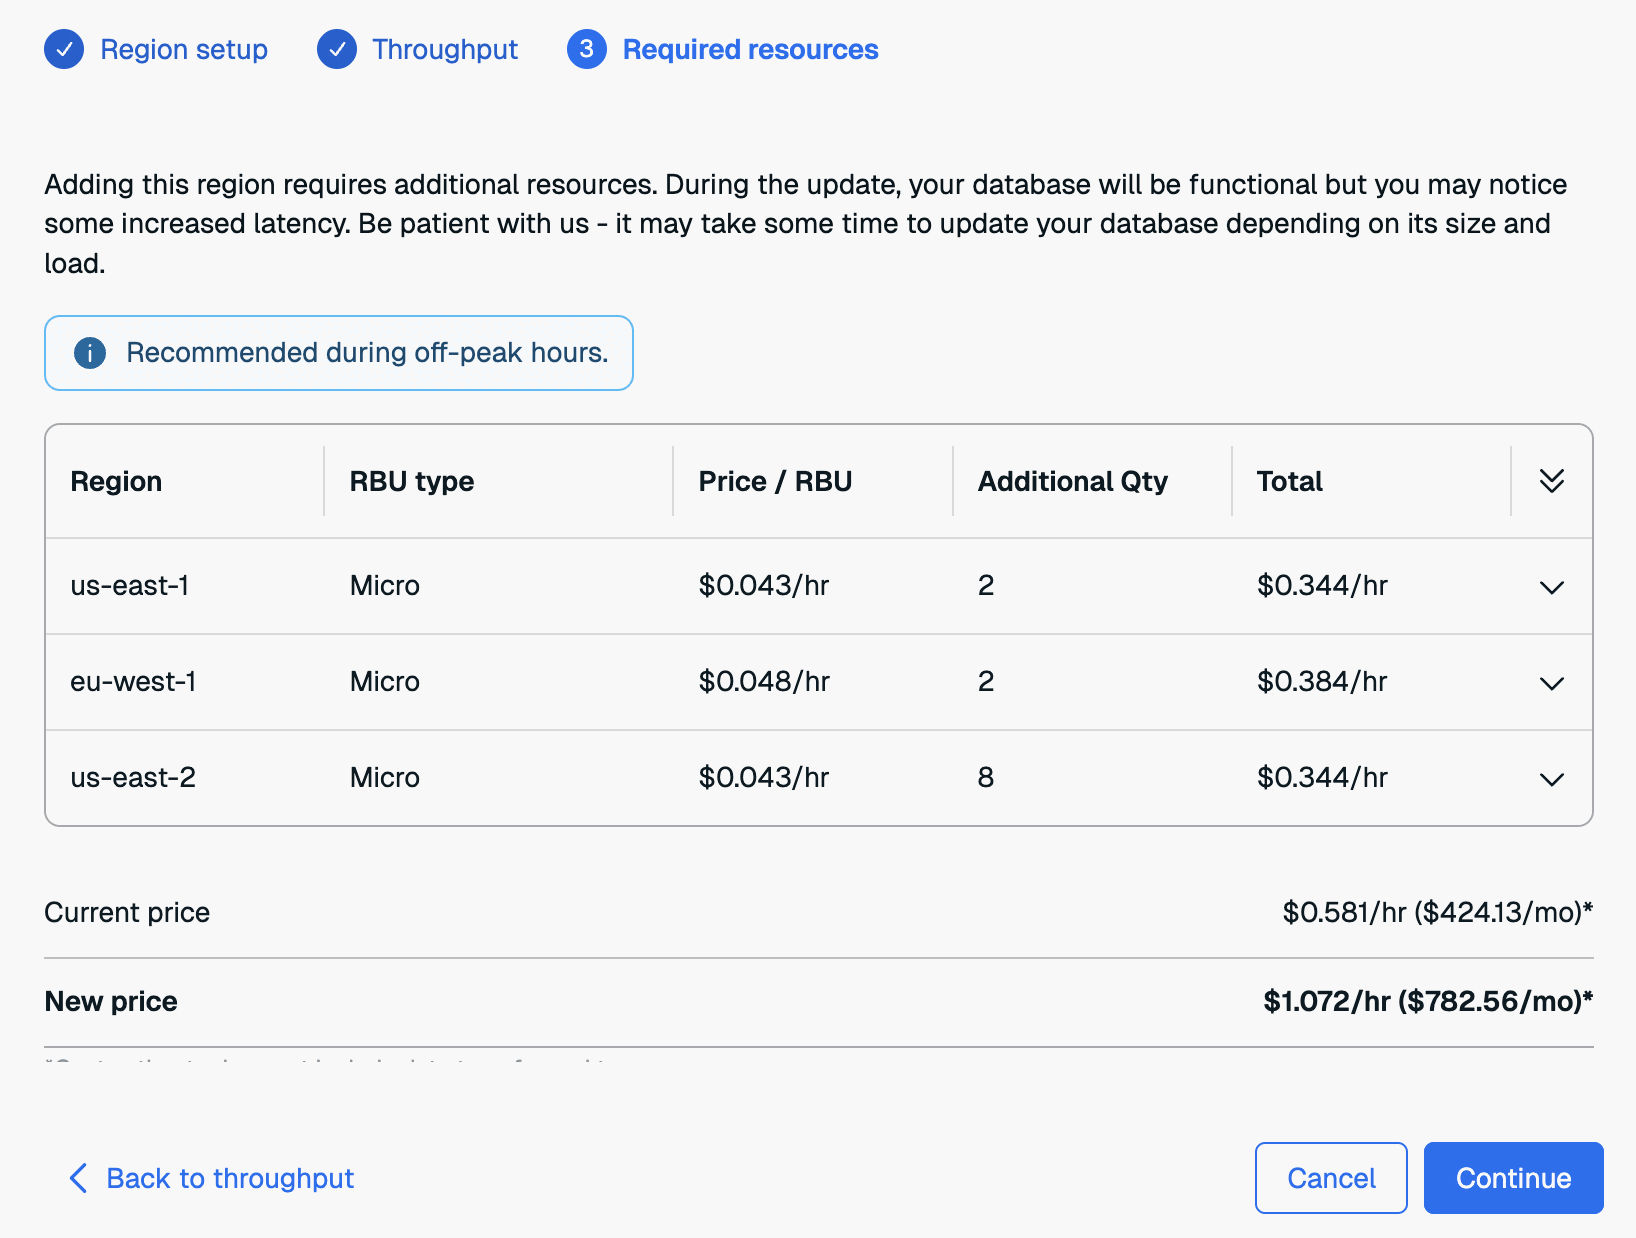This screenshot has height=1238, width=1636.
Task: Click the RBU type column header
Action: click(x=411, y=481)
